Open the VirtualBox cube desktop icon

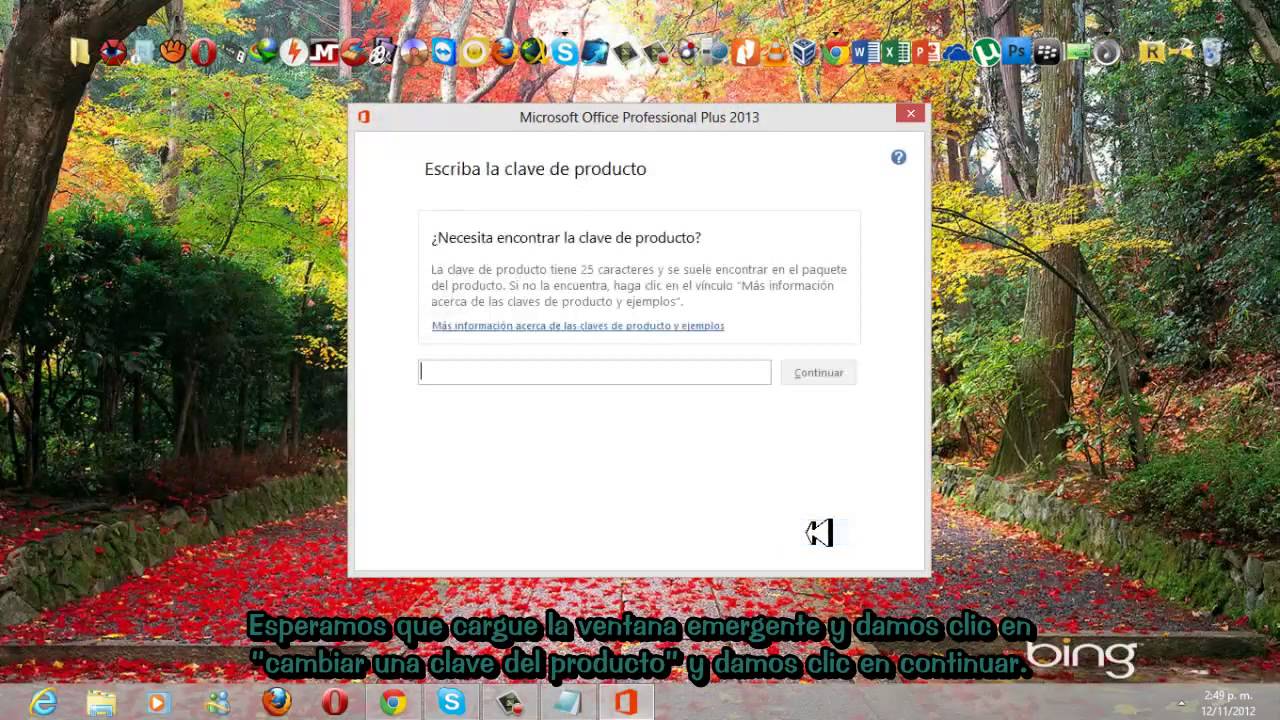(804, 52)
